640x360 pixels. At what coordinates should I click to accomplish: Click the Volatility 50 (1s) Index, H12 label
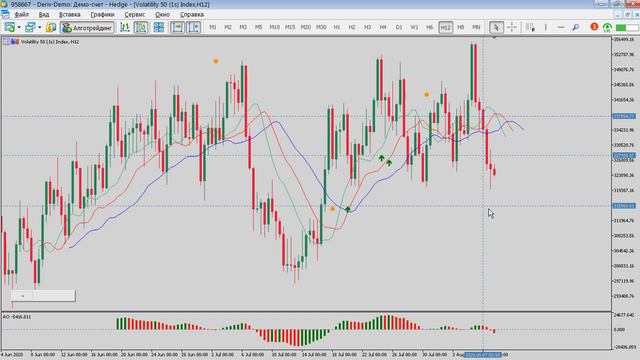50,42
